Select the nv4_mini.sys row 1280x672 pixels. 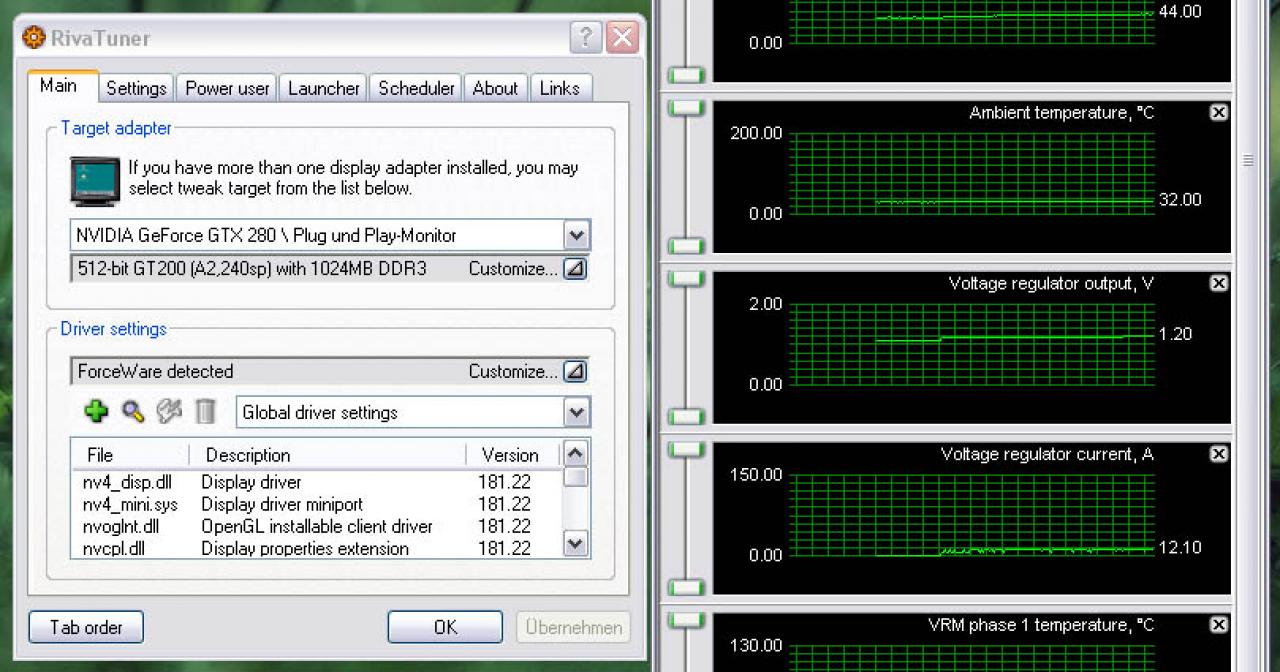click(x=316, y=504)
